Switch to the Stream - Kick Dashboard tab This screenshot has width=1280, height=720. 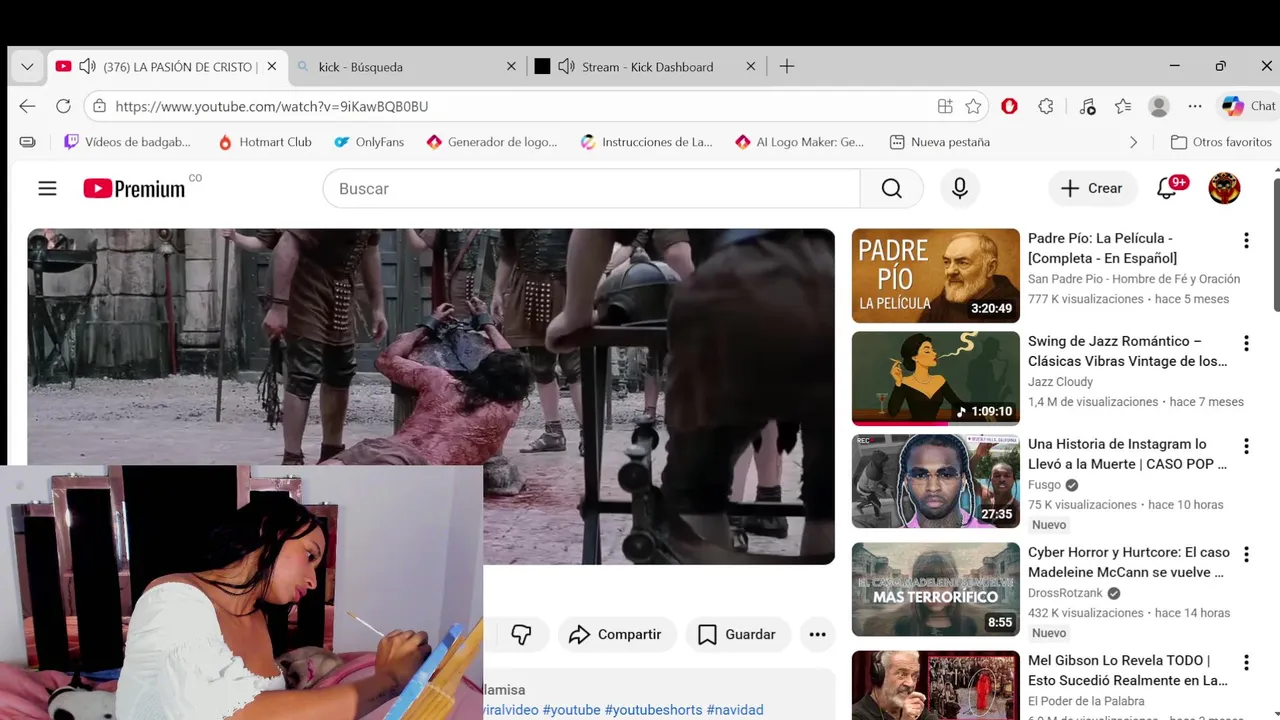[x=646, y=67]
